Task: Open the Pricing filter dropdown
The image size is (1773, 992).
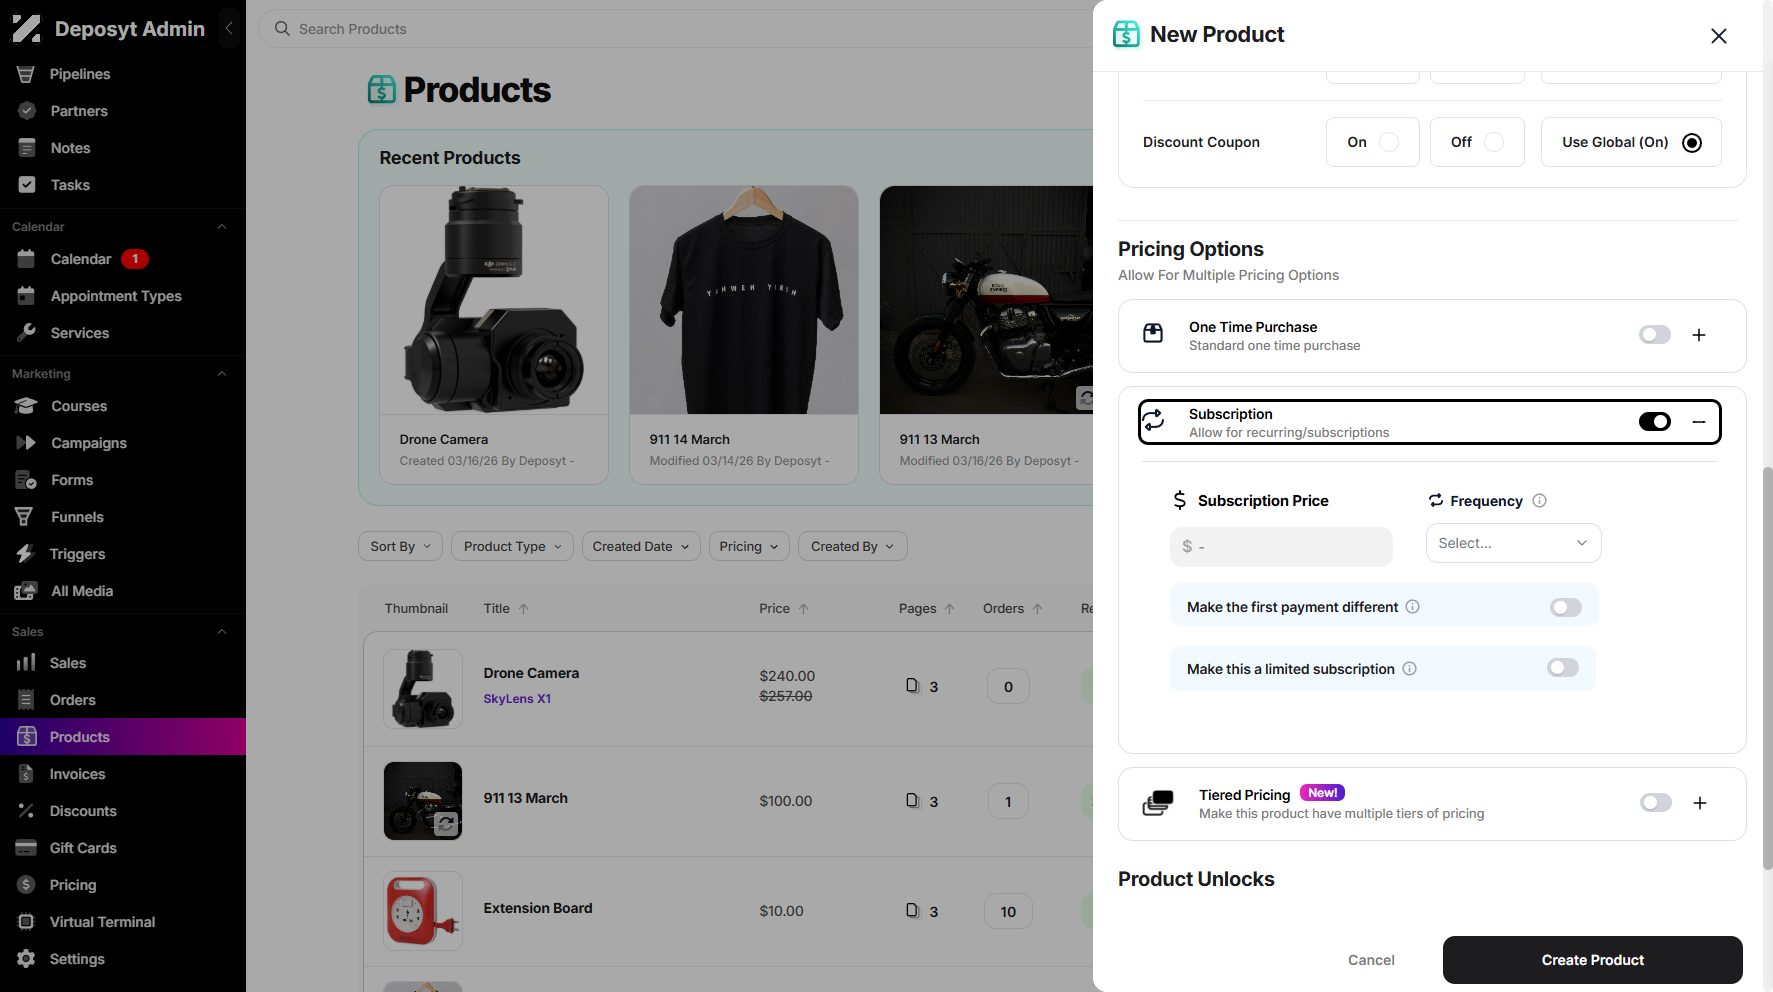Action: [x=749, y=546]
